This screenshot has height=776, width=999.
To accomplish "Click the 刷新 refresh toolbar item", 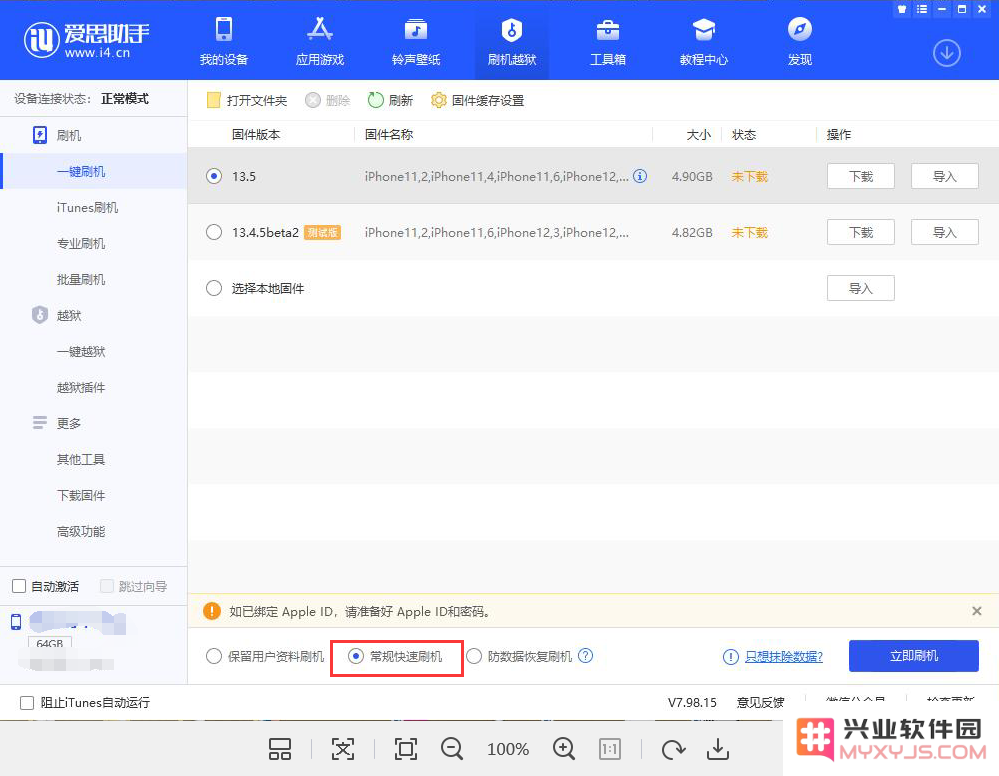I will tap(390, 100).
